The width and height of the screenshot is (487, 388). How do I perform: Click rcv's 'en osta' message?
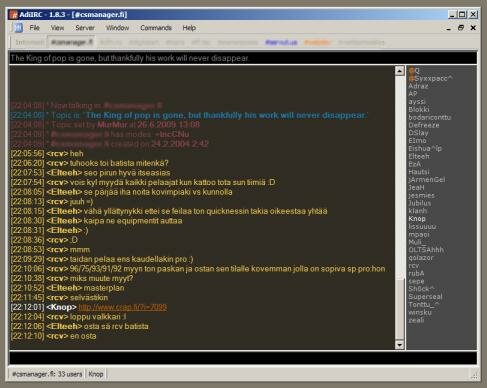[54, 336]
